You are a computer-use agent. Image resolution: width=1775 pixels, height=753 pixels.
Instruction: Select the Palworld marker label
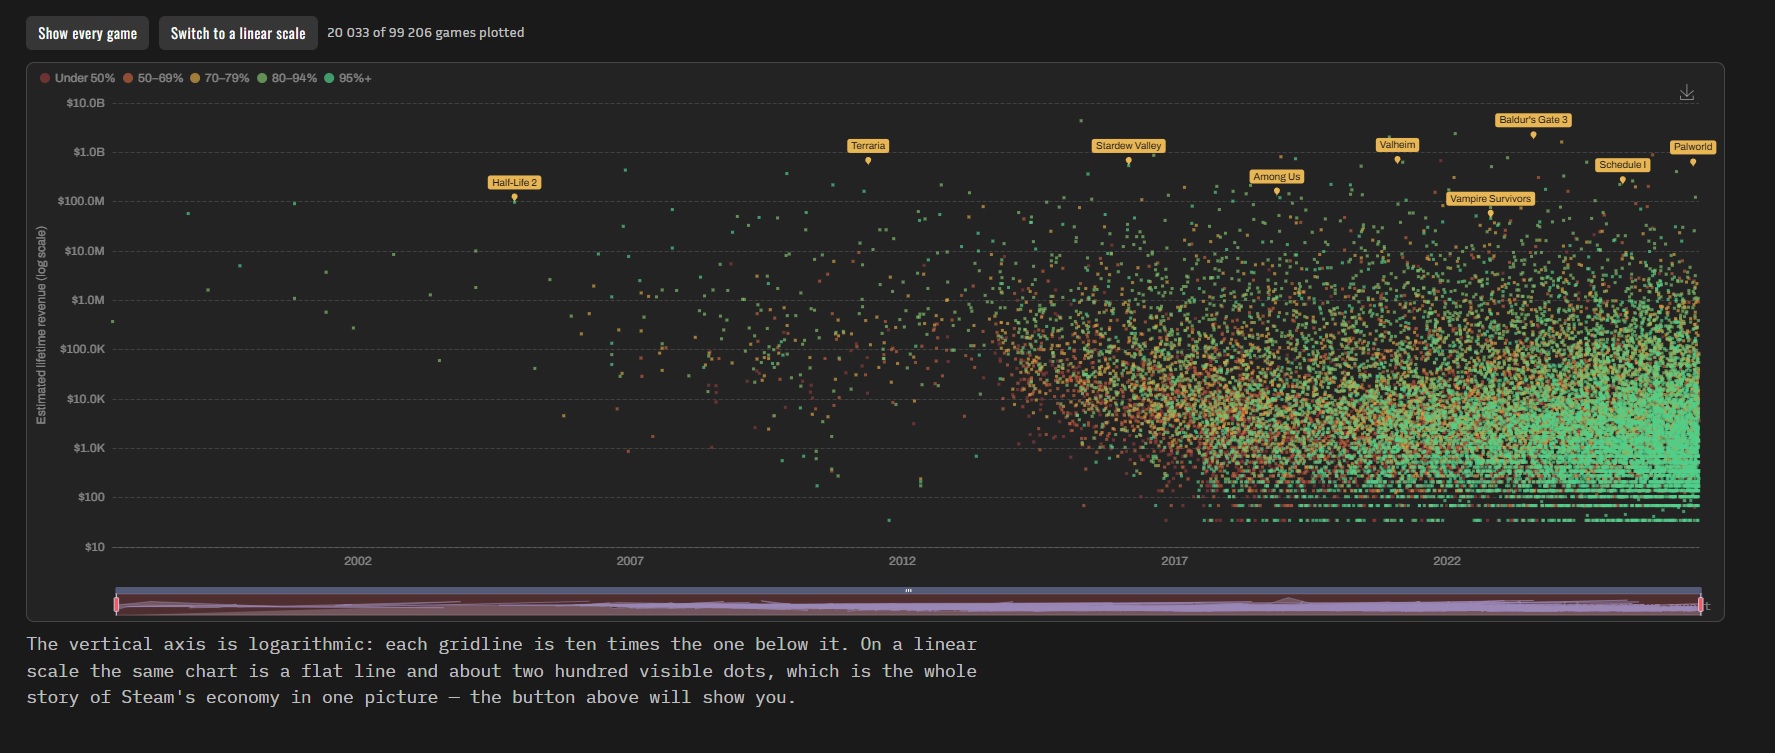[1693, 147]
